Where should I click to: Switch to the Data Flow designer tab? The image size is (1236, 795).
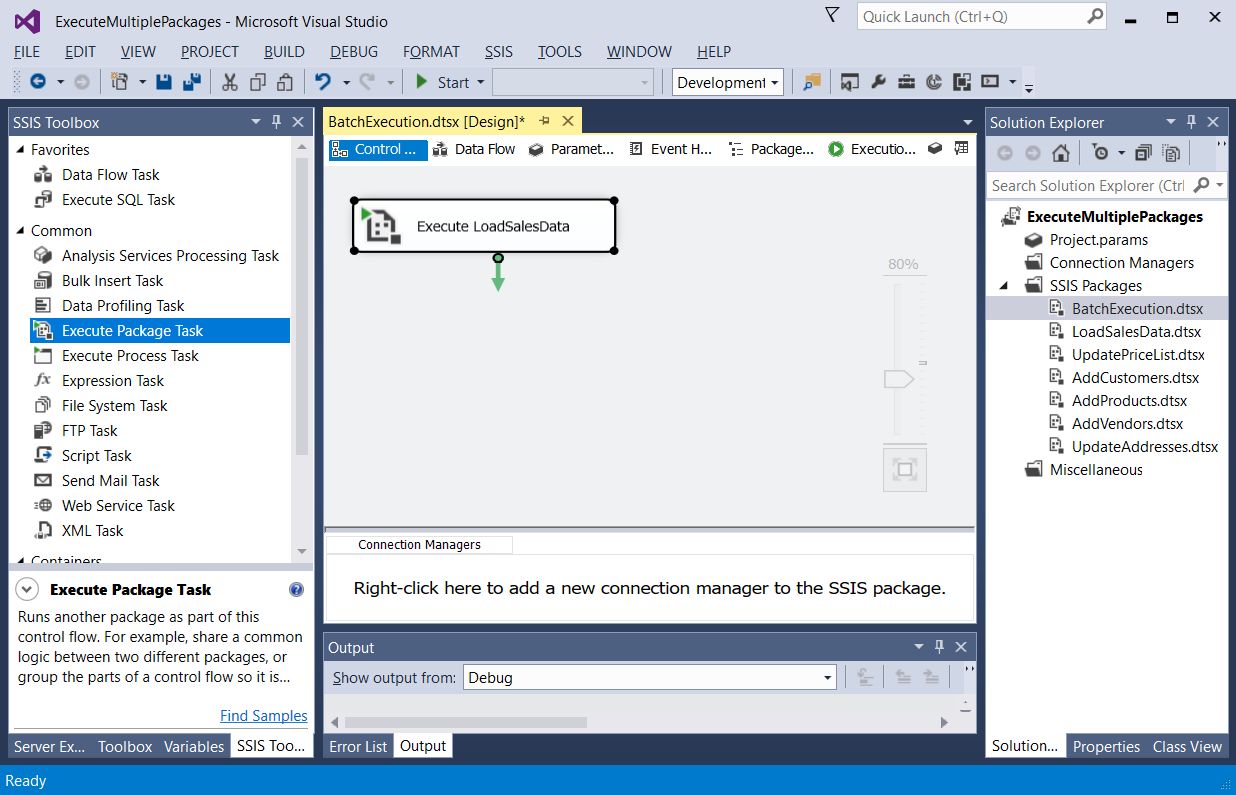pyautogui.click(x=475, y=149)
